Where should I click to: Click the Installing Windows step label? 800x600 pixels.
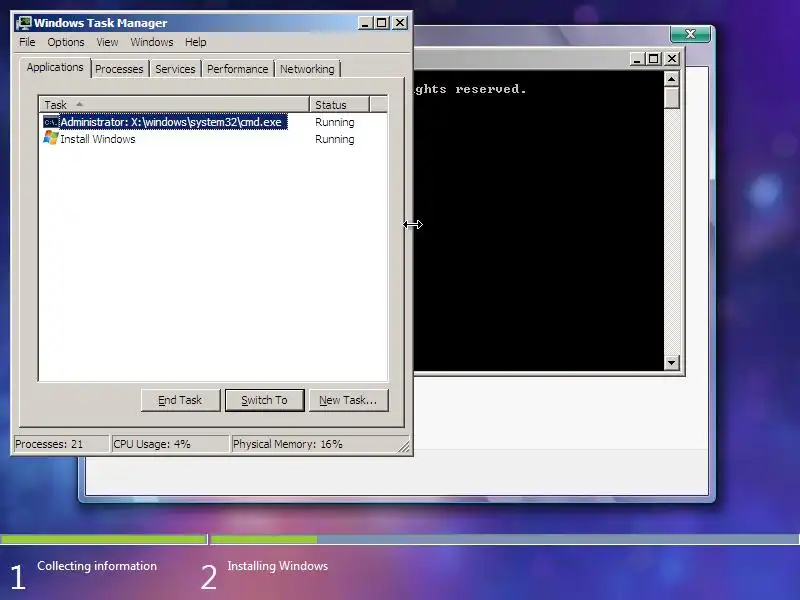(278, 566)
